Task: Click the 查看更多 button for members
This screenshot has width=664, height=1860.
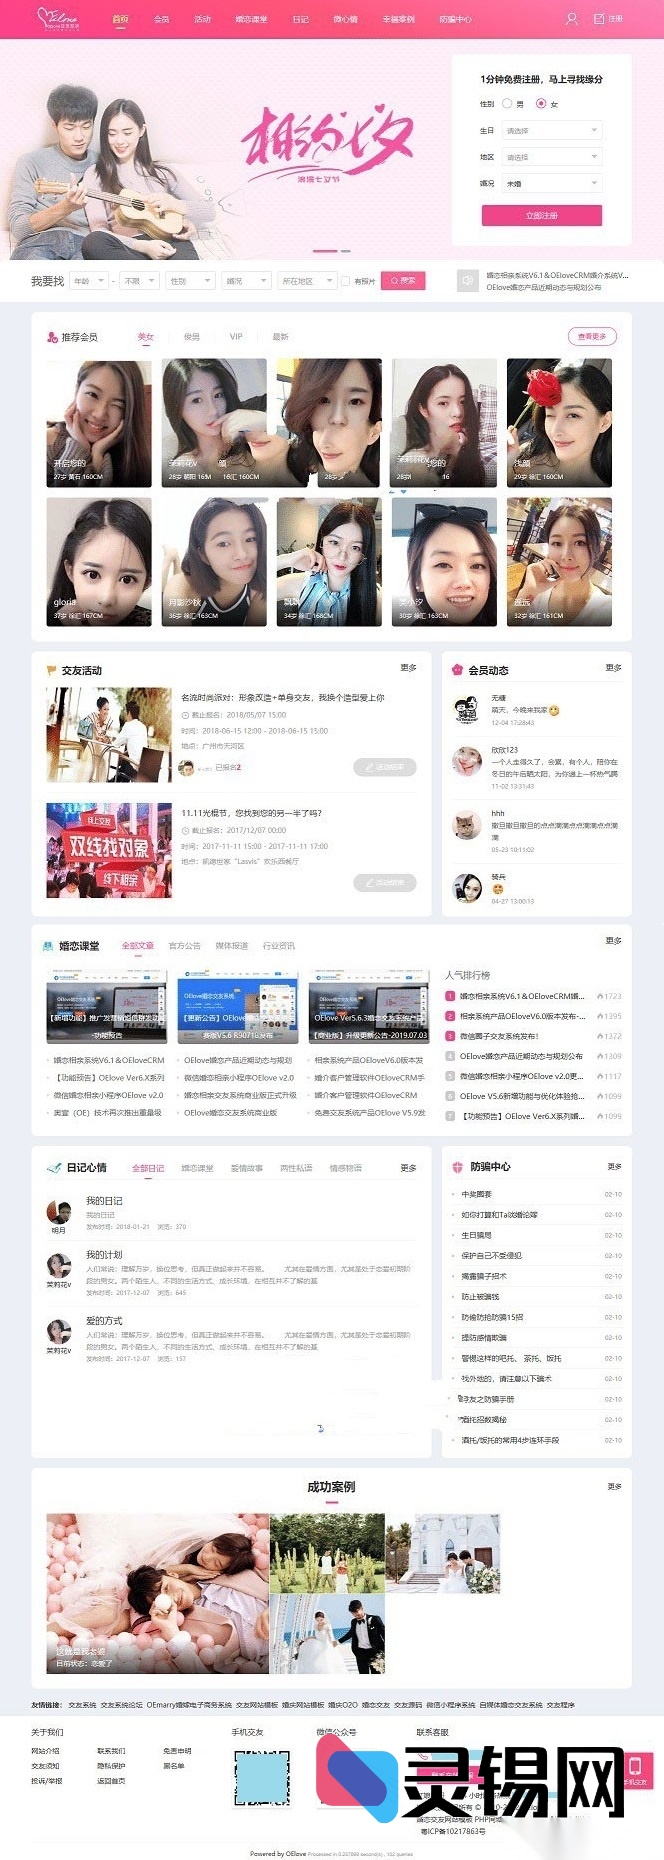Action: click(591, 336)
